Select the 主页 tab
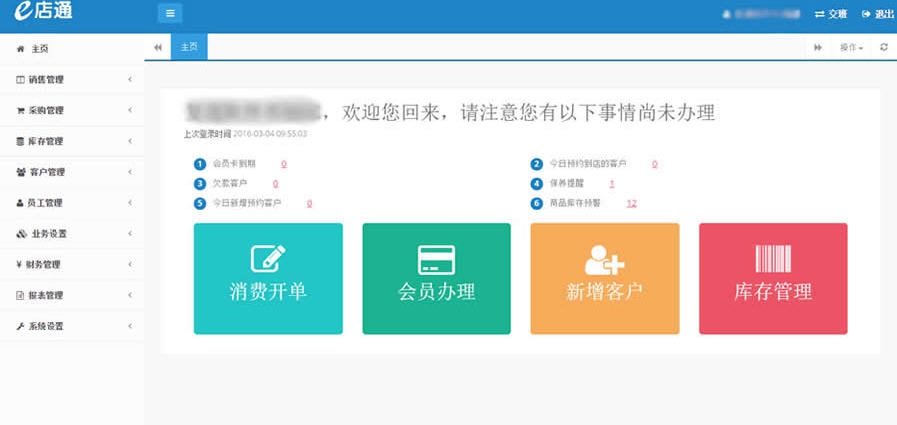Viewport: 897px width, 425px height. point(189,47)
